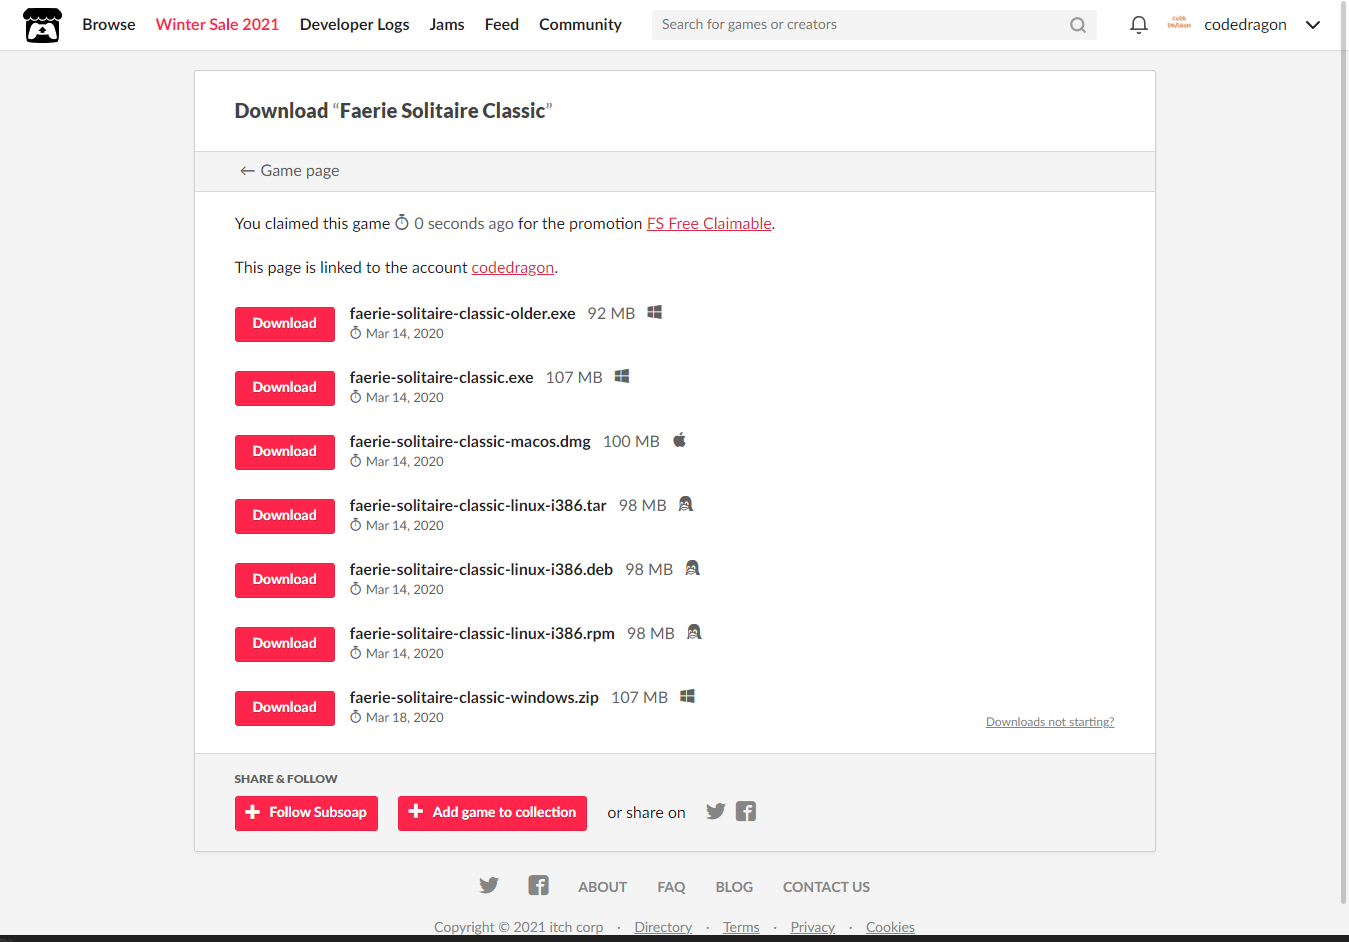Click the 'Downloads not starting?' link
This screenshot has width=1349, height=942.
(x=1050, y=722)
